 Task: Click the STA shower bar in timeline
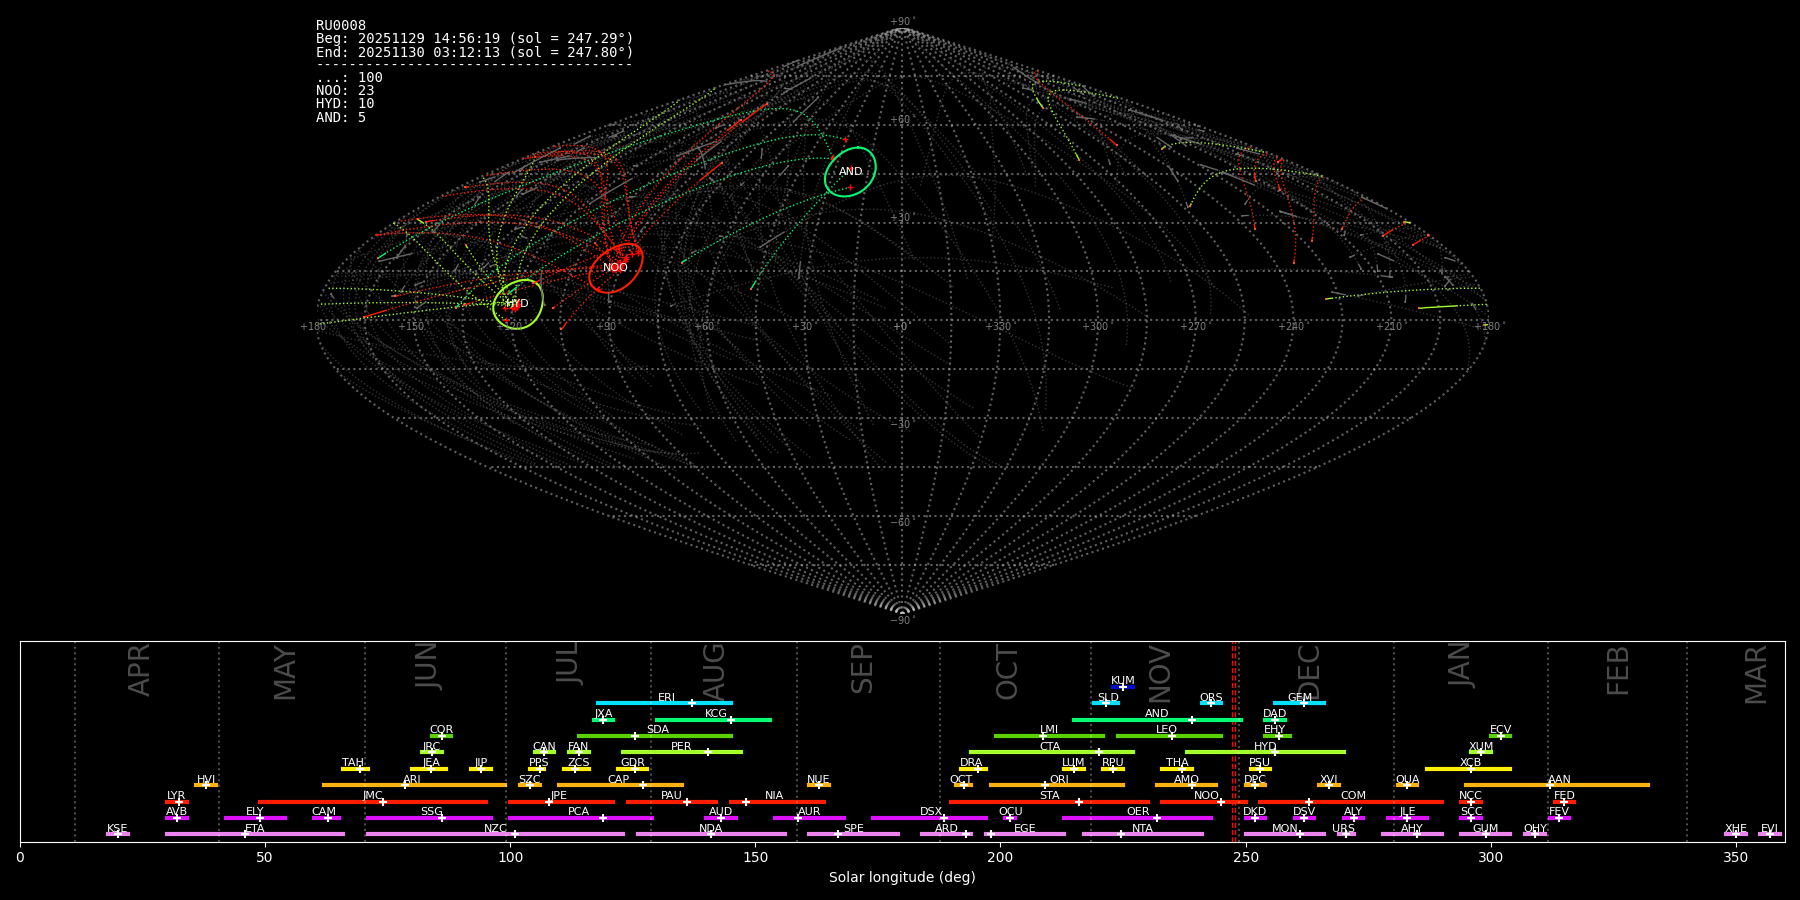point(1049,801)
